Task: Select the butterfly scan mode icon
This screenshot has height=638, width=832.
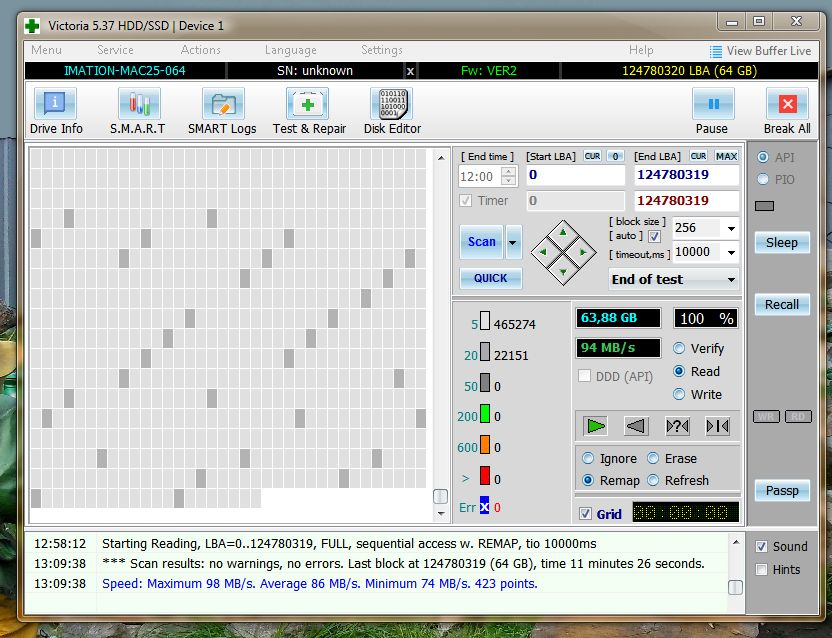Action: pyautogui.click(x=717, y=426)
